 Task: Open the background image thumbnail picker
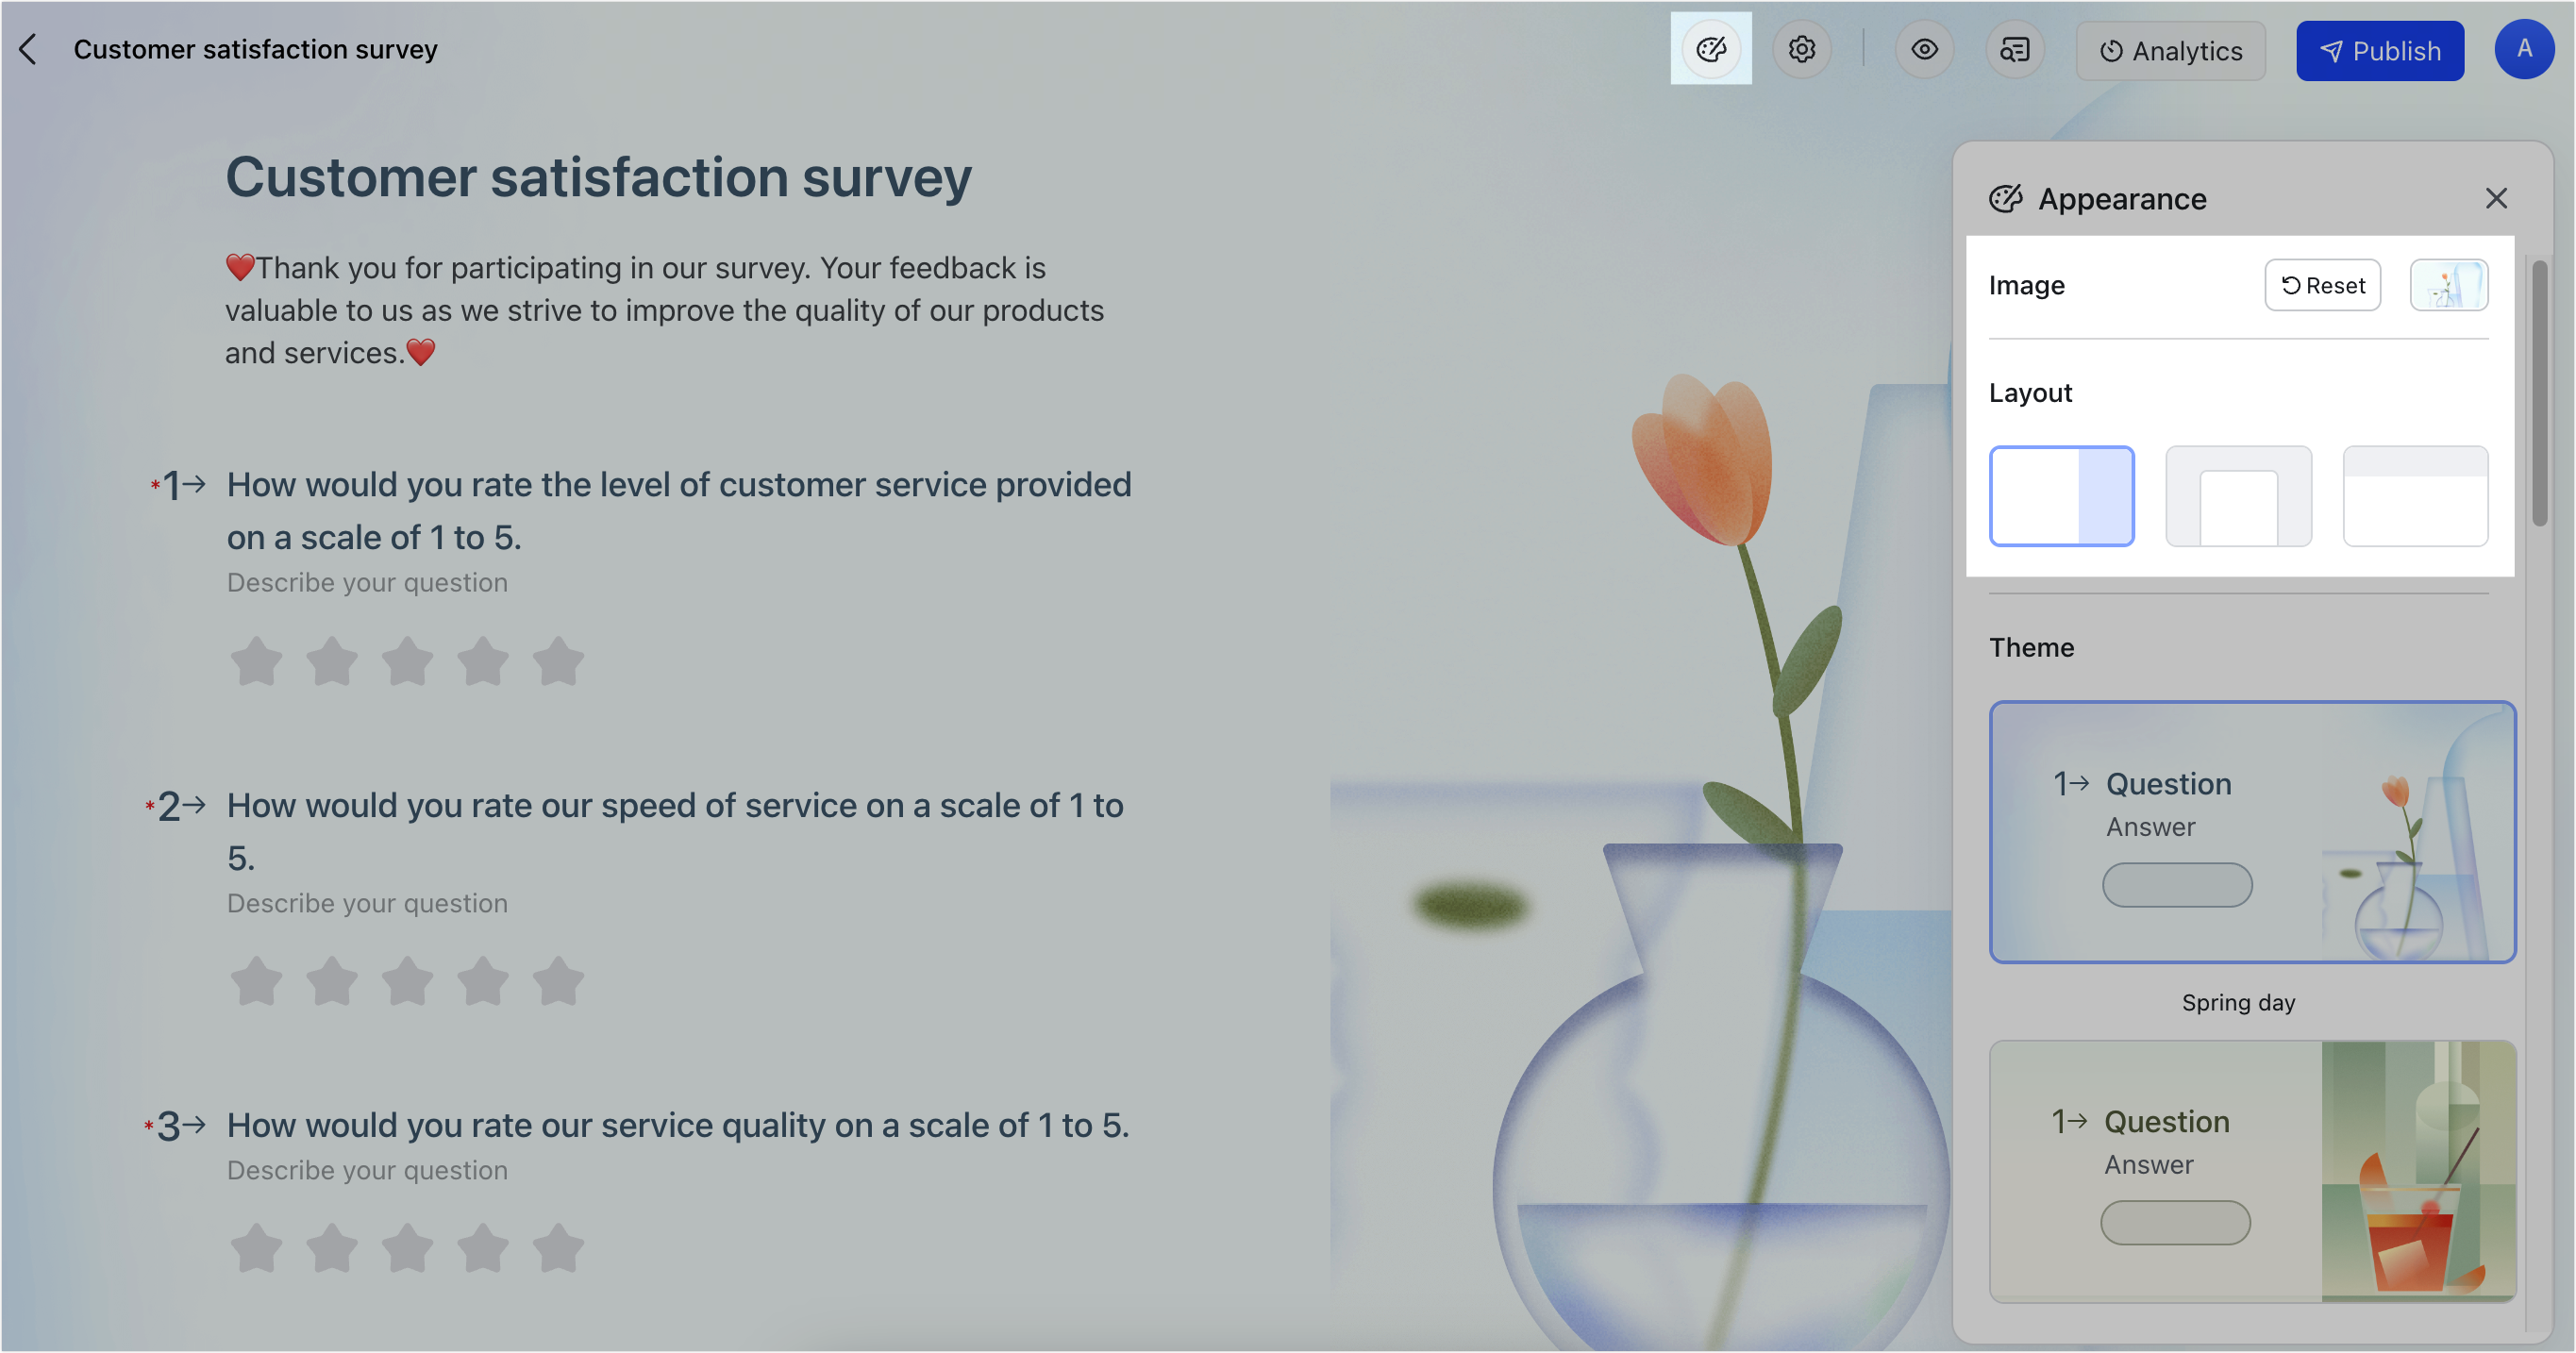click(2448, 285)
